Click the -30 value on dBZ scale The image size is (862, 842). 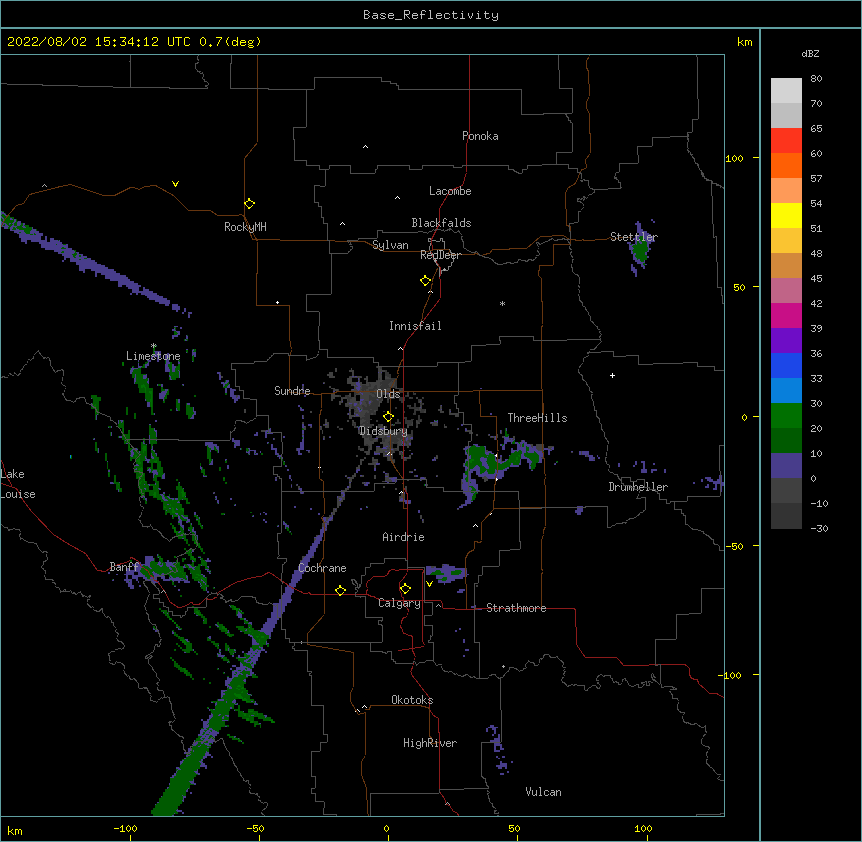[819, 528]
